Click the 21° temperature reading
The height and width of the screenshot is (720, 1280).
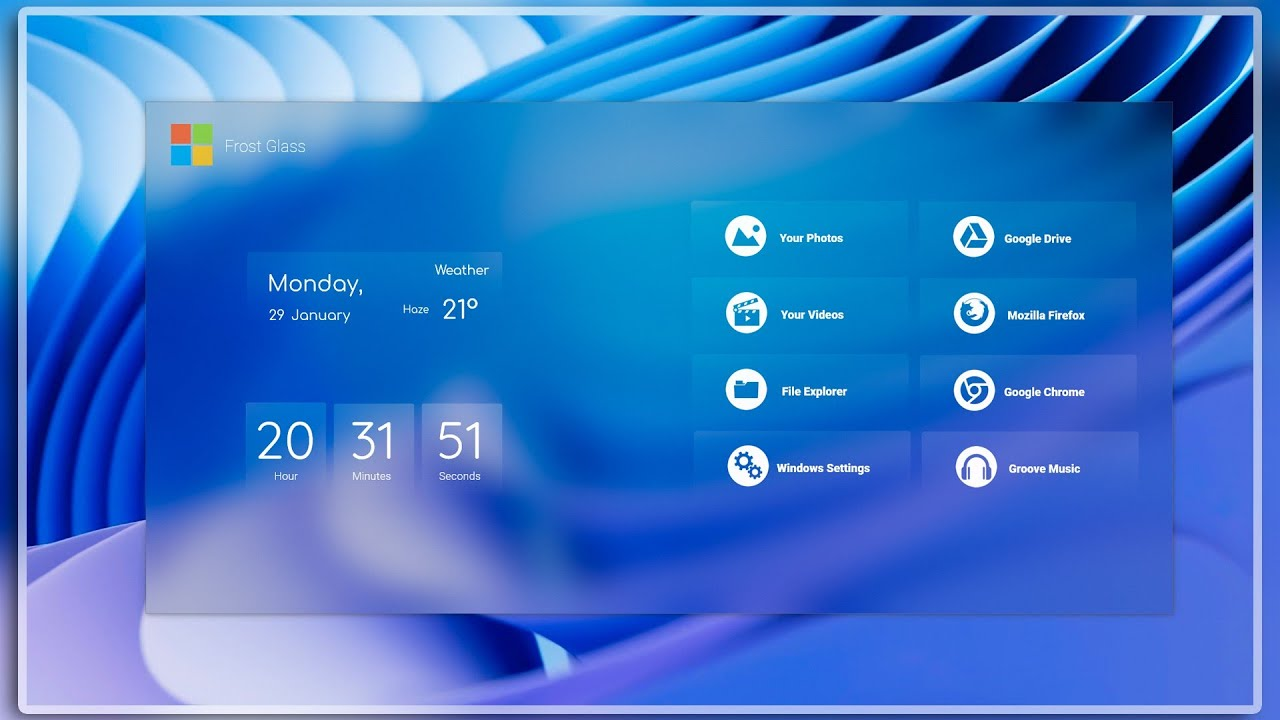(460, 310)
